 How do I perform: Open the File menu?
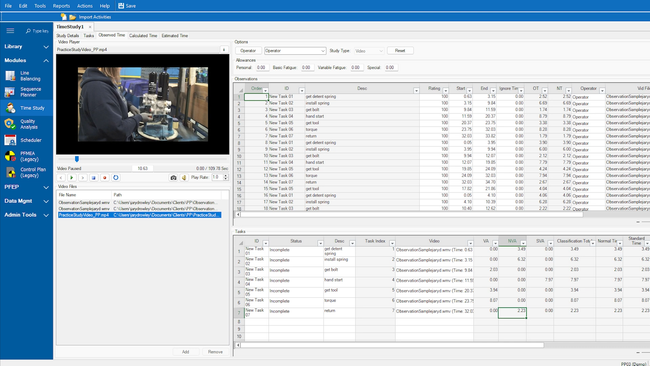tap(8, 6)
